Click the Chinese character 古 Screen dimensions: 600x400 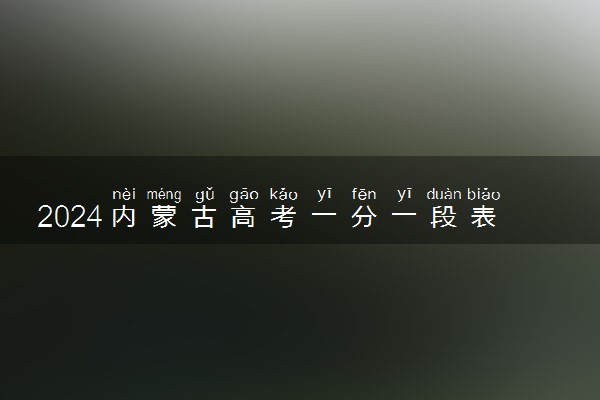pyautogui.click(x=204, y=217)
